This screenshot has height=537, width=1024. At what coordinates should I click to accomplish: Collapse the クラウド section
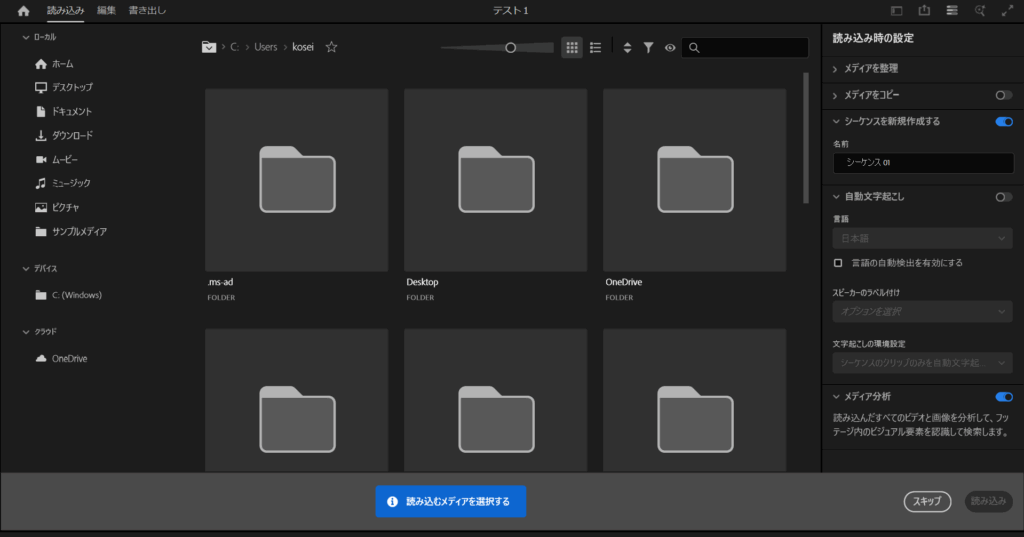(x=26, y=332)
